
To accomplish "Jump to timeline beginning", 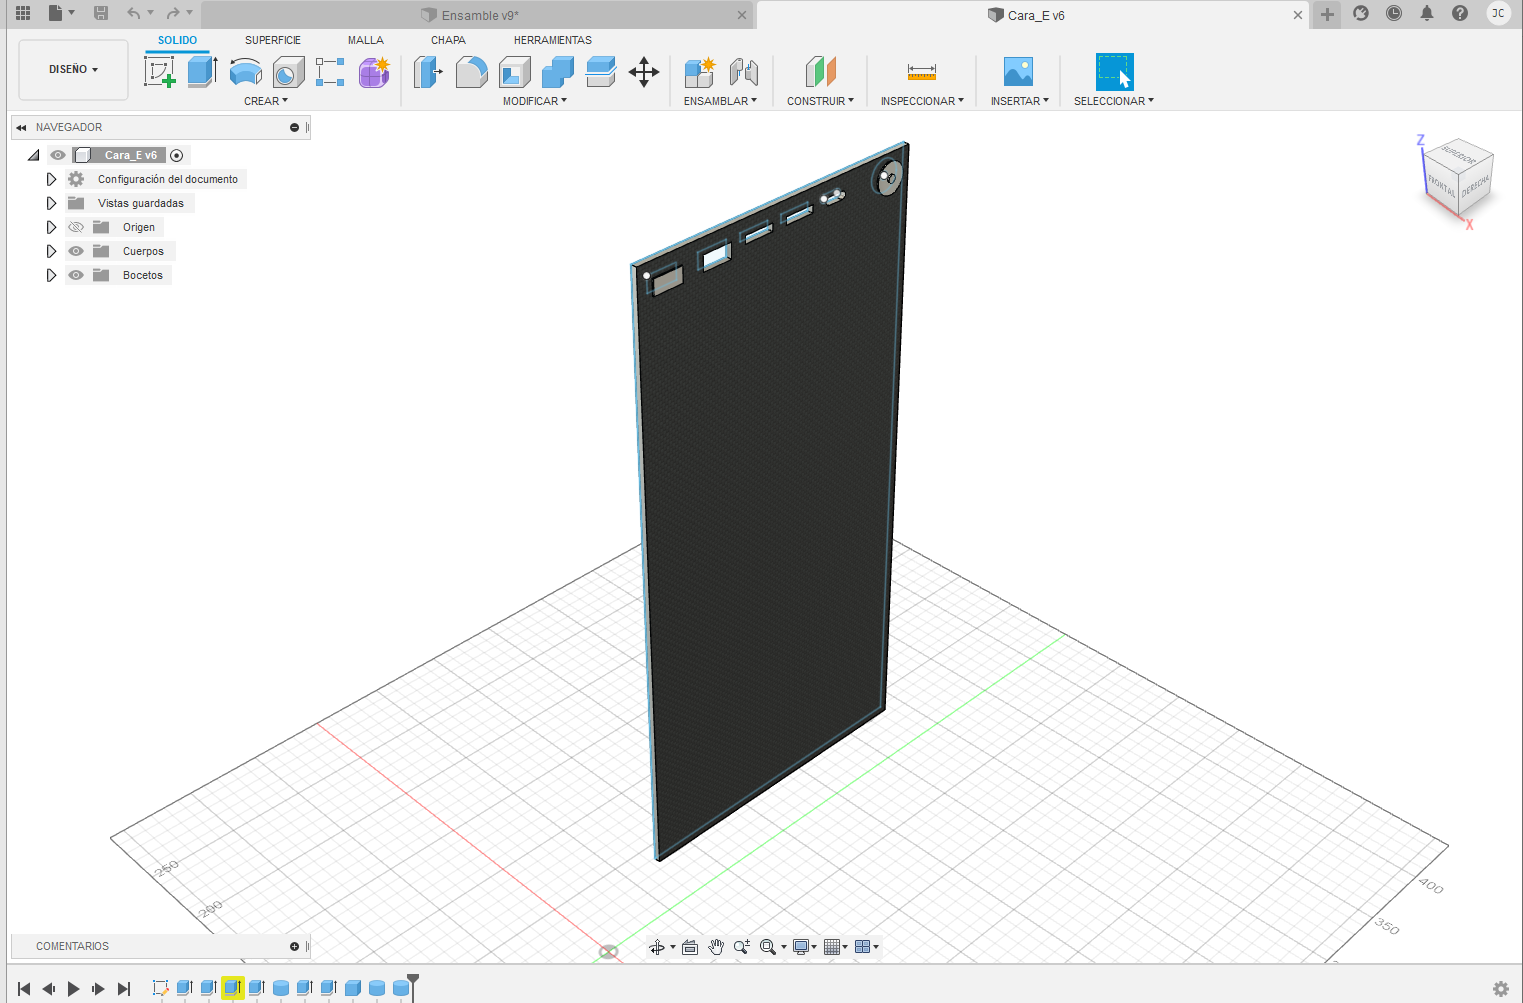I will (24, 989).
